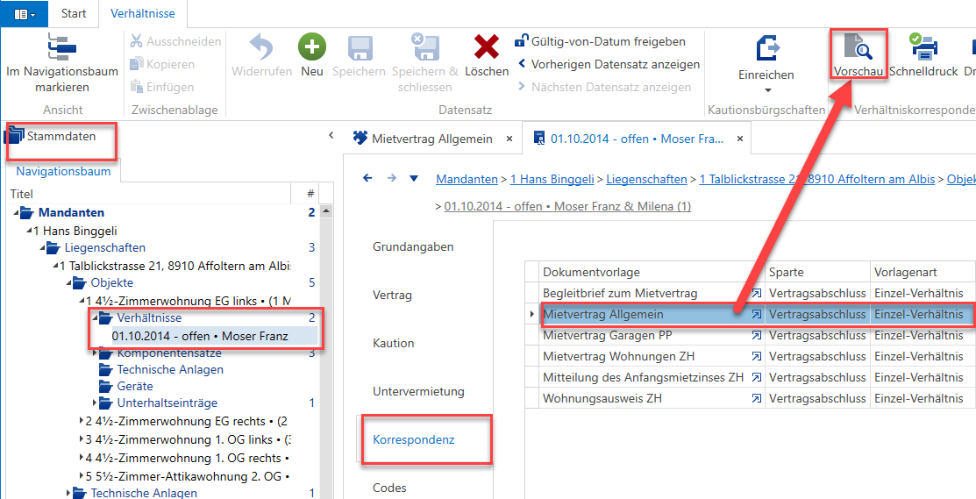Navigate forward with the right arrow

pyautogui.click(x=392, y=179)
